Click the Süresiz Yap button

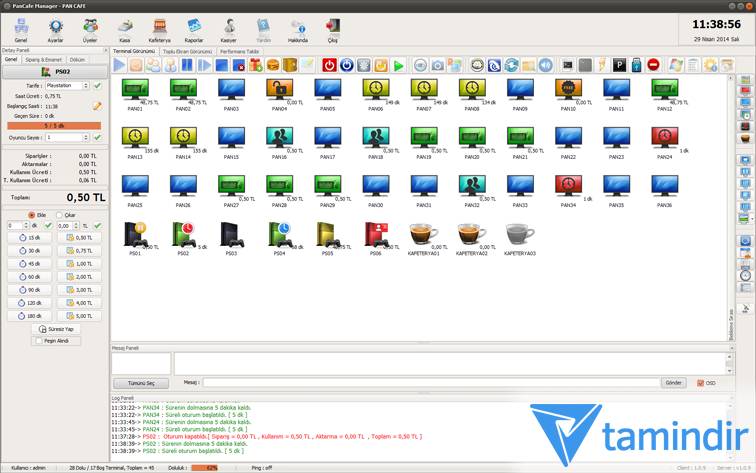click(x=54, y=328)
